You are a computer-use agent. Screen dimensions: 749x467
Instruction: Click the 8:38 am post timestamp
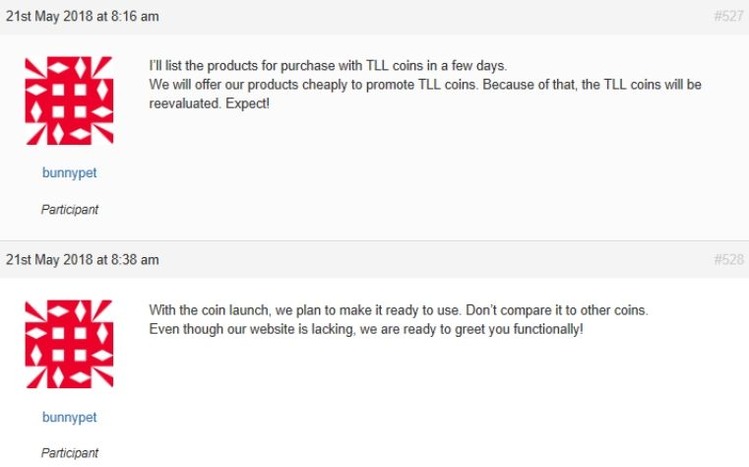click(82, 260)
